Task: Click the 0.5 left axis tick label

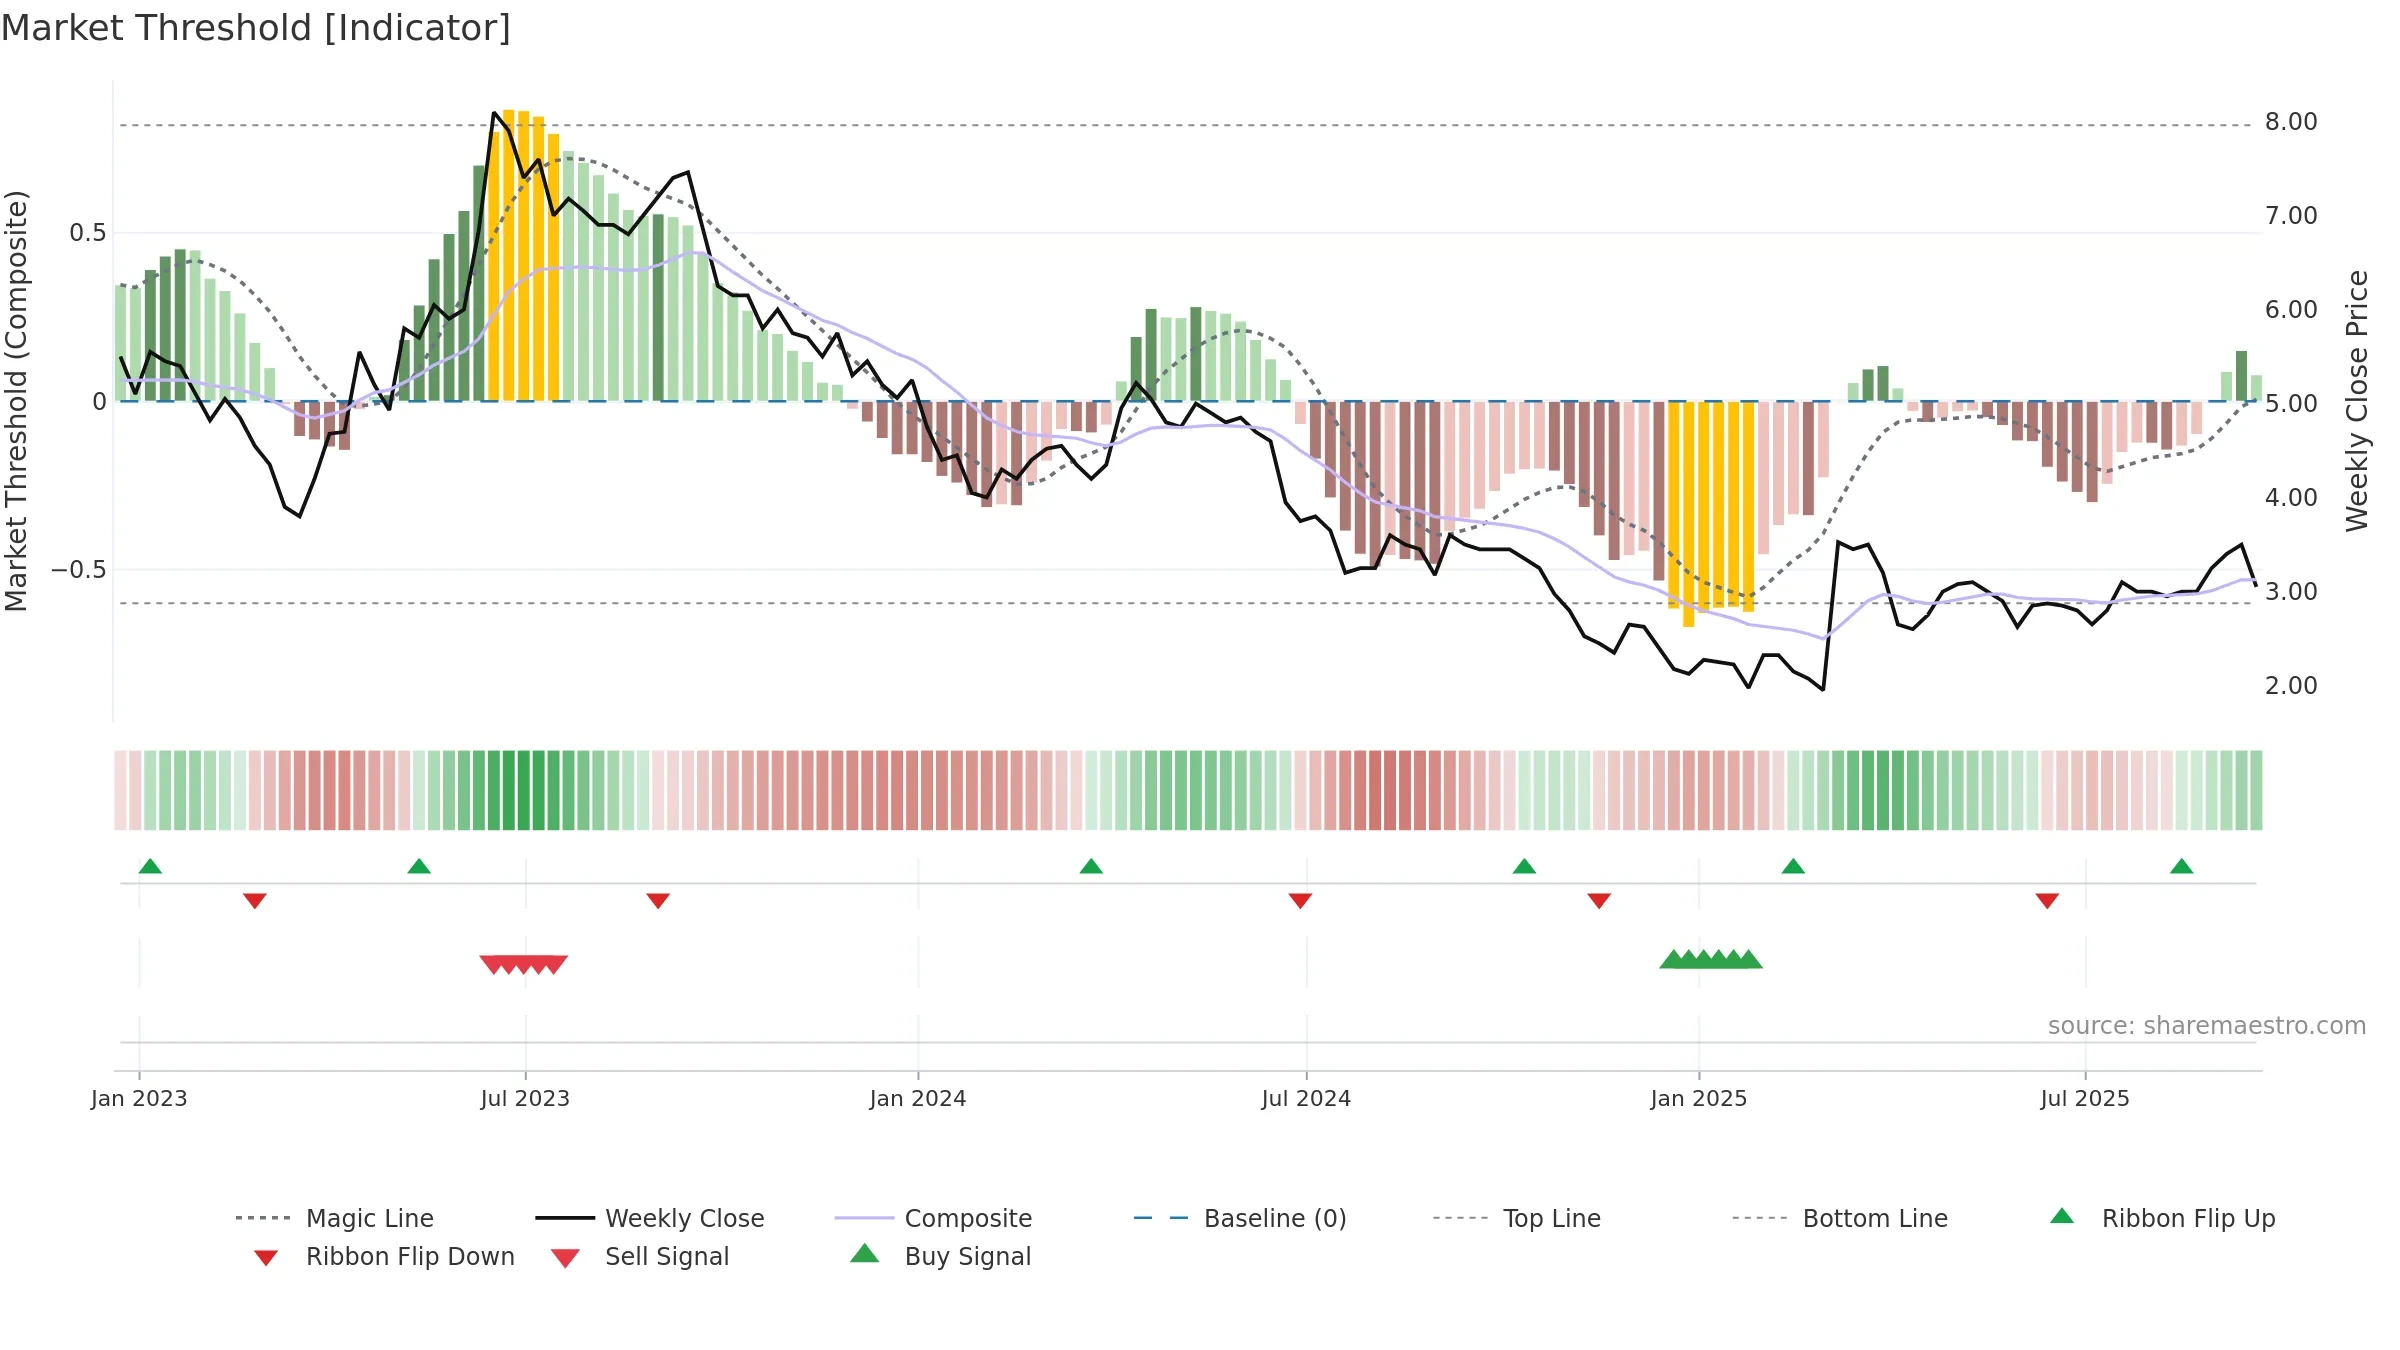Action: pyautogui.click(x=88, y=233)
